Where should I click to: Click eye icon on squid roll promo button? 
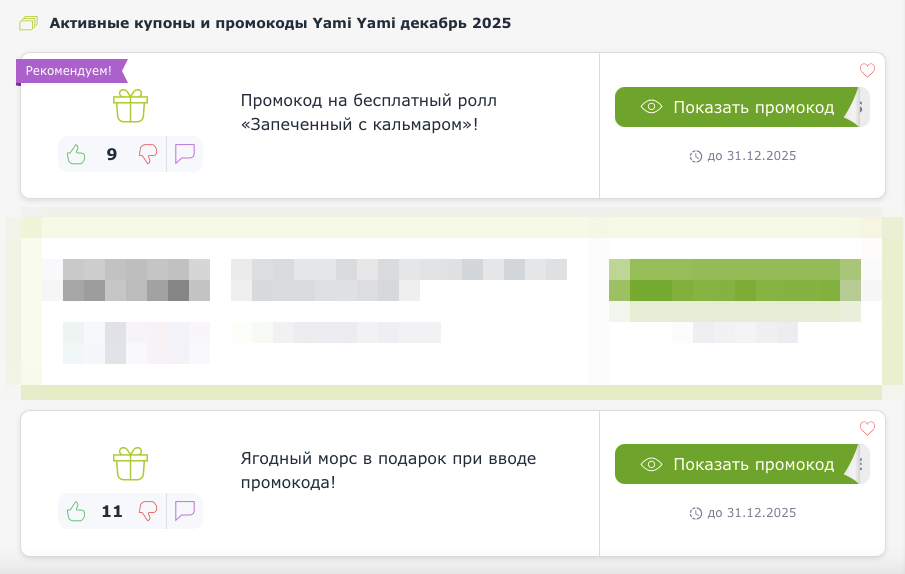pos(651,107)
